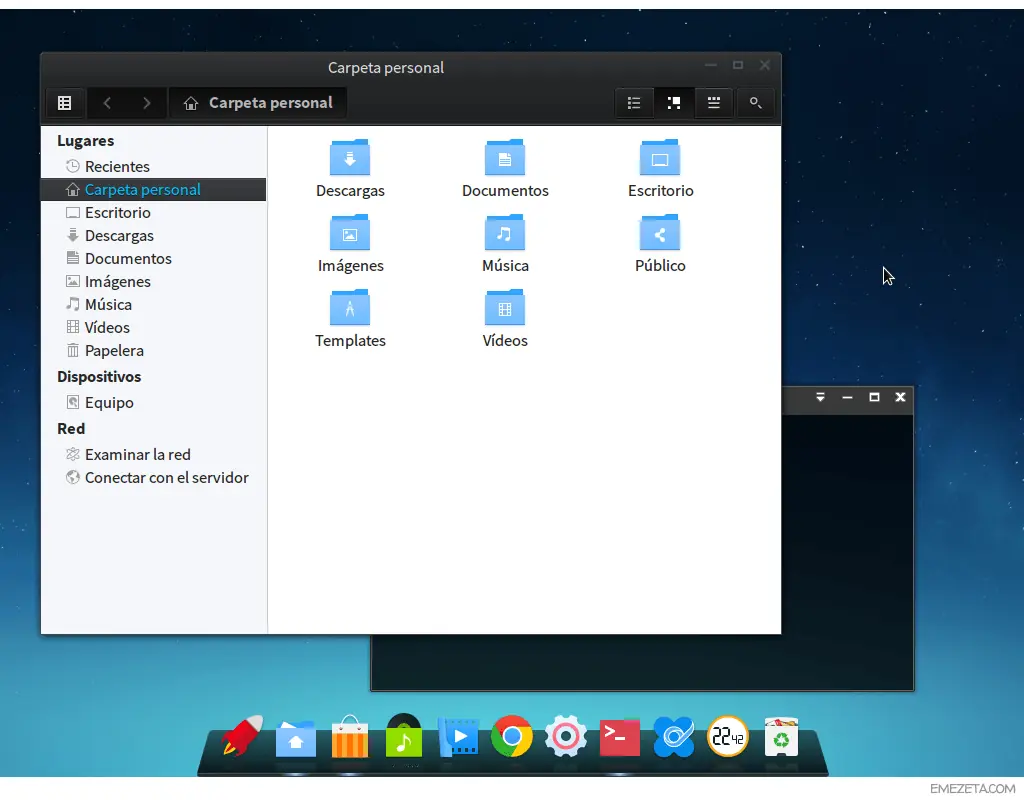1024x800 pixels.
Task: Switch to compact view
Action: (714, 103)
